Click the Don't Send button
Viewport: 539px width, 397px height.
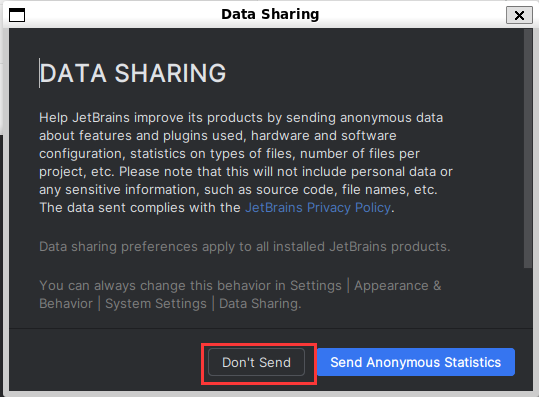tap(256, 362)
